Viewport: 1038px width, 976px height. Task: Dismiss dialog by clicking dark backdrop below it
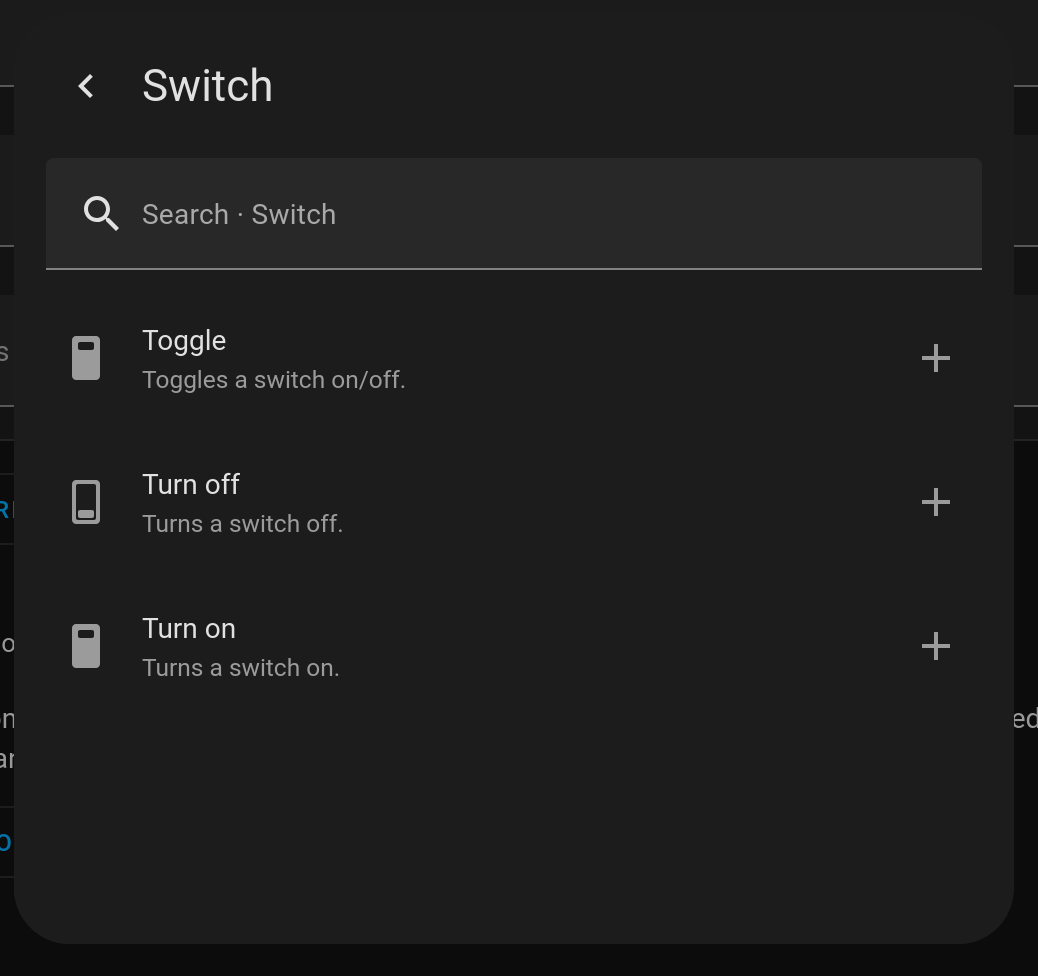519,961
